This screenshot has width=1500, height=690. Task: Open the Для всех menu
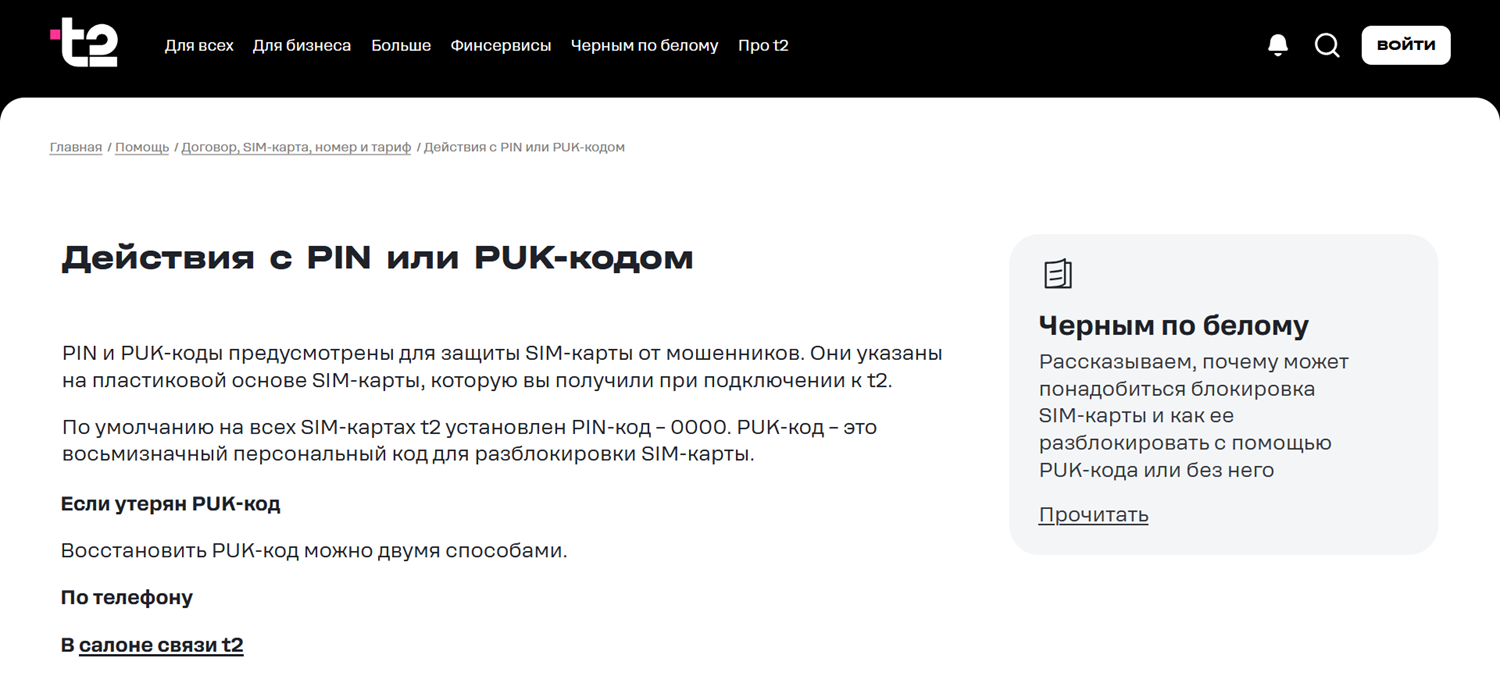(x=199, y=45)
